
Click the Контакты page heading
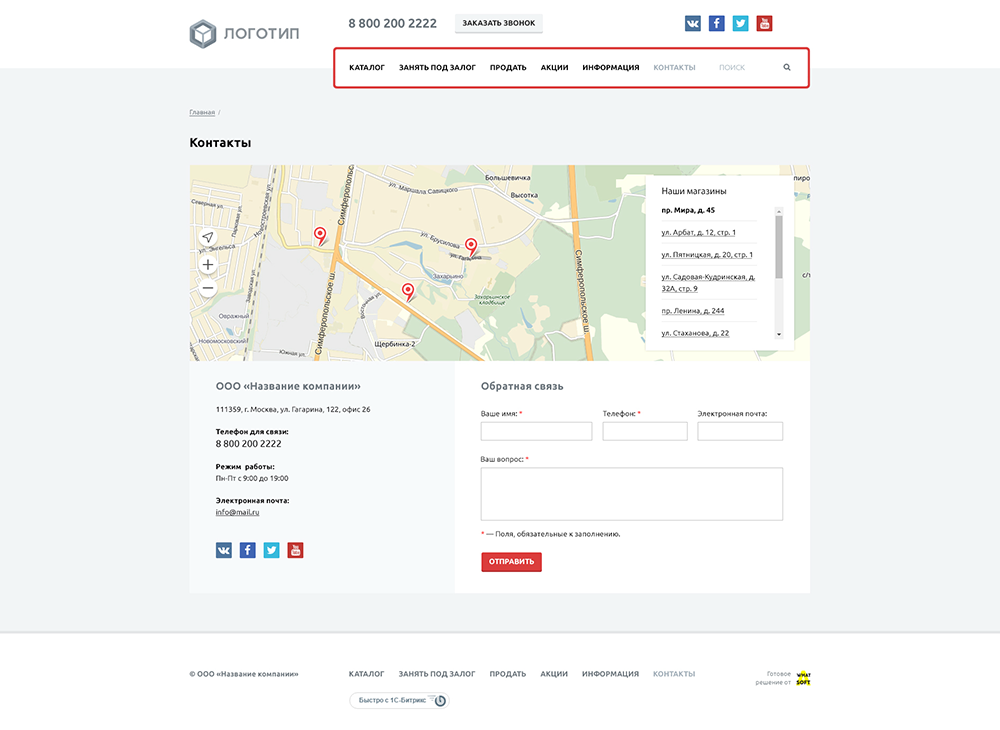coord(220,143)
